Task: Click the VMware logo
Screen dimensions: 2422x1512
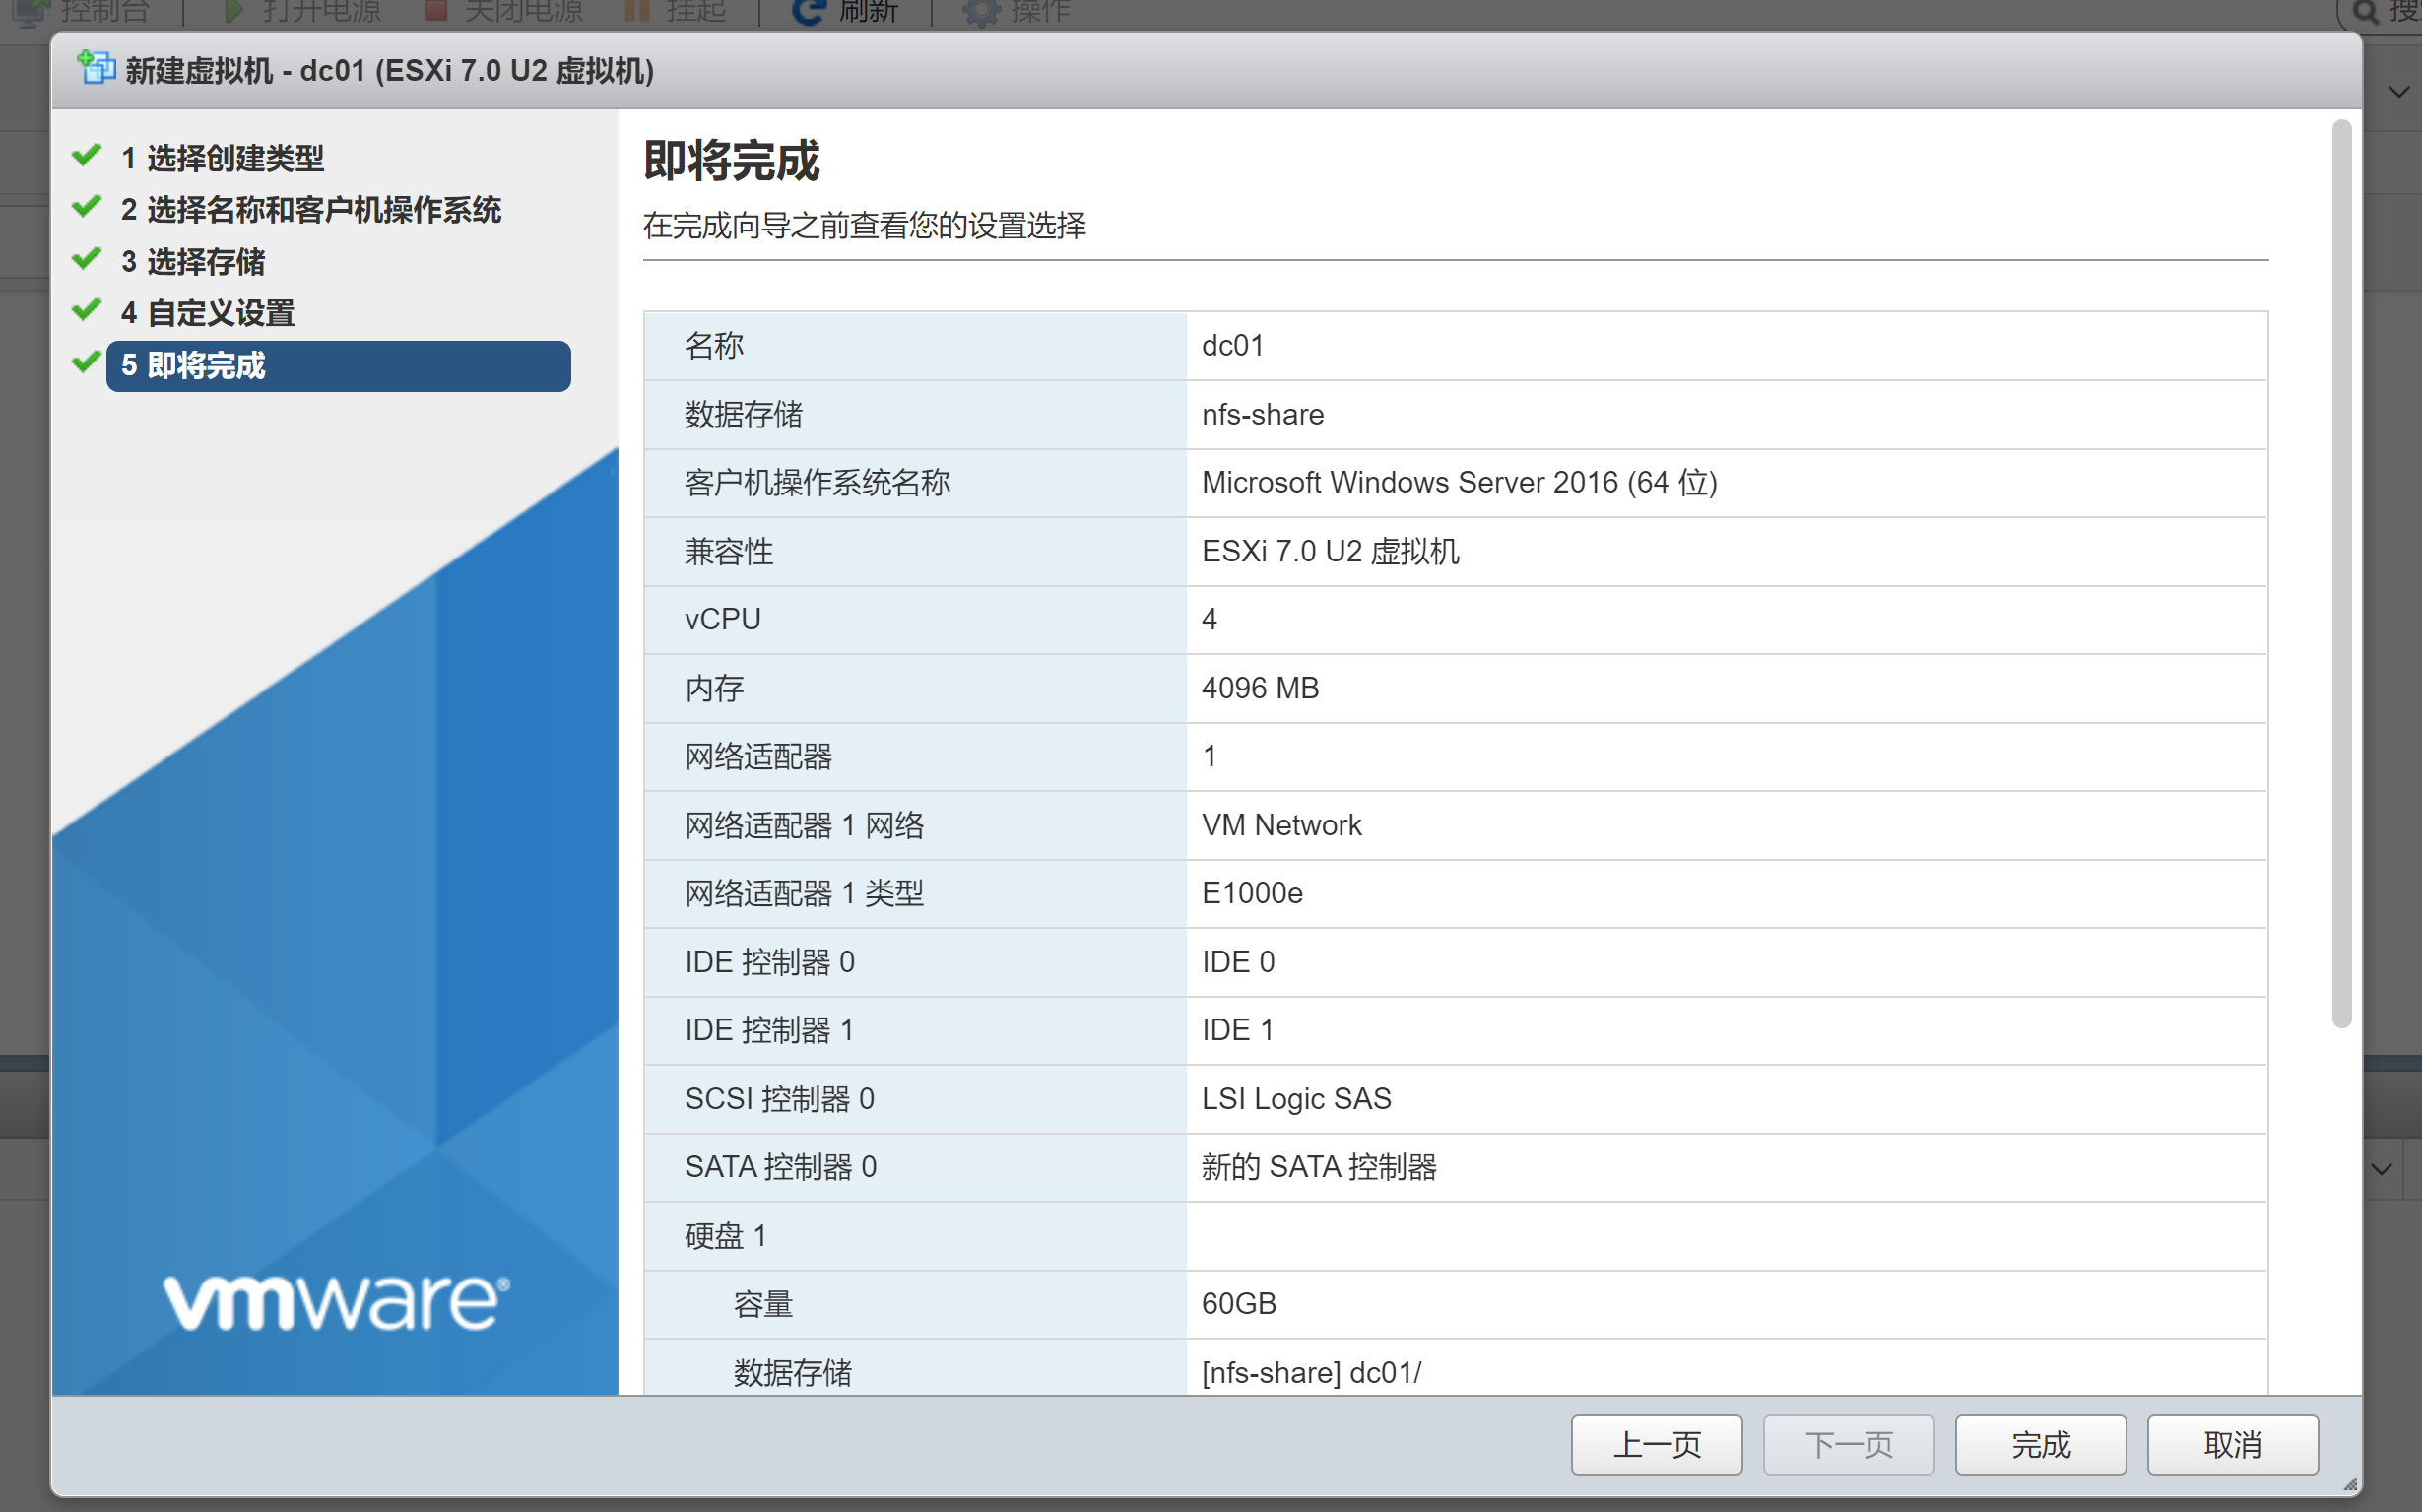Action: coord(336,1302)
